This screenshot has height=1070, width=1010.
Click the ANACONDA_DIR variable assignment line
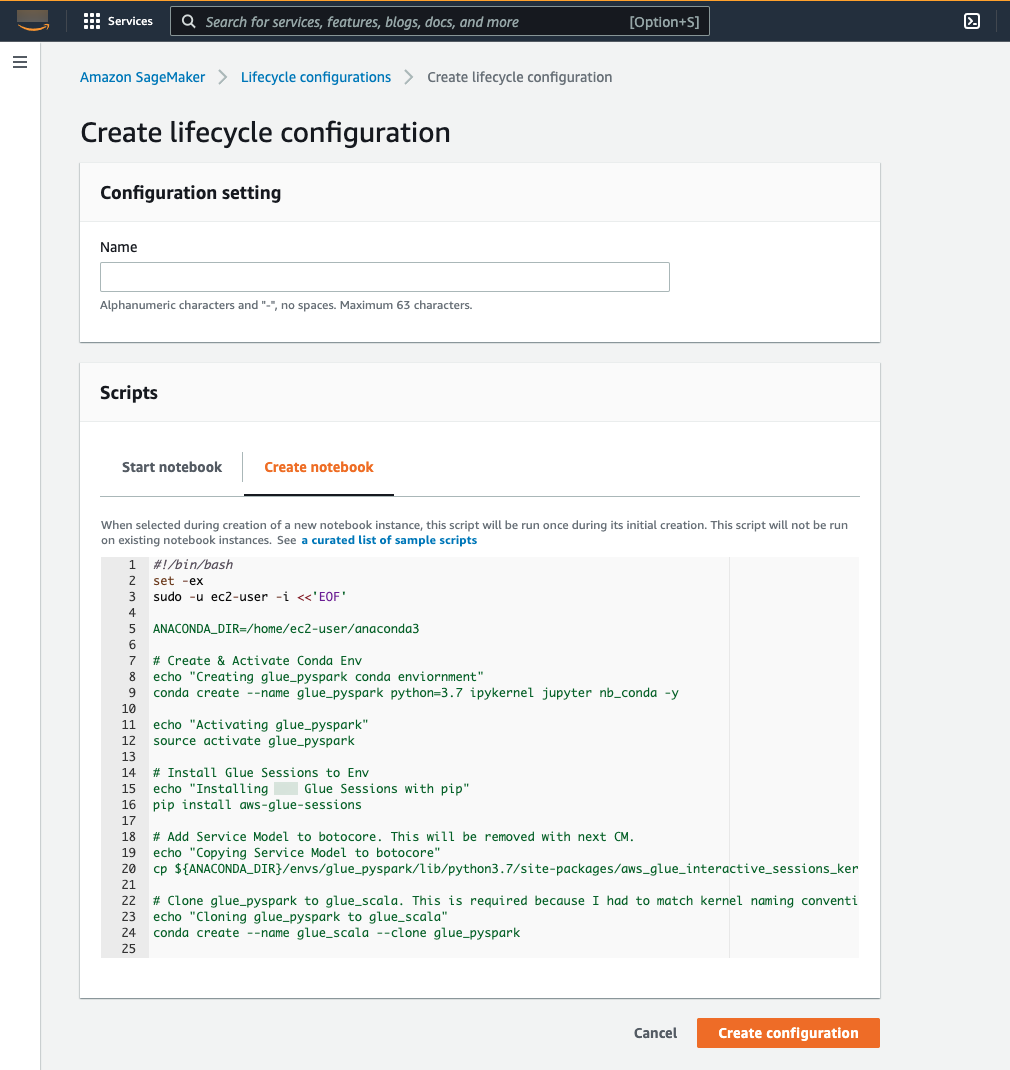[x=286, y=629]
